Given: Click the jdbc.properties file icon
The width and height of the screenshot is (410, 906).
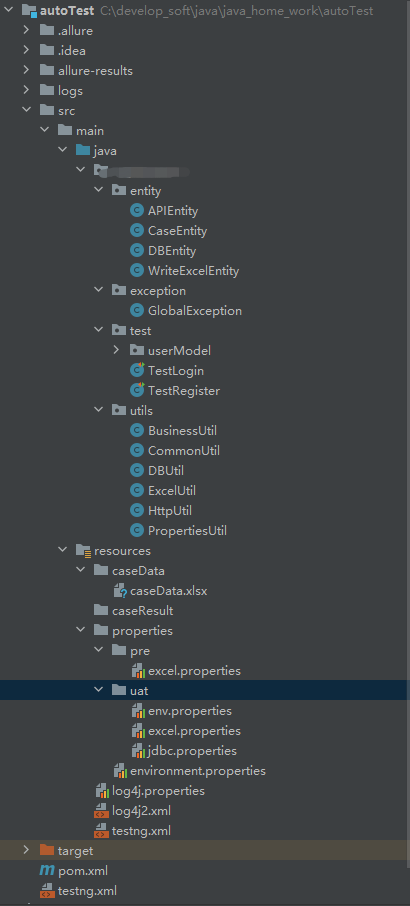Looking at the screenshot, I should point(137,751).
